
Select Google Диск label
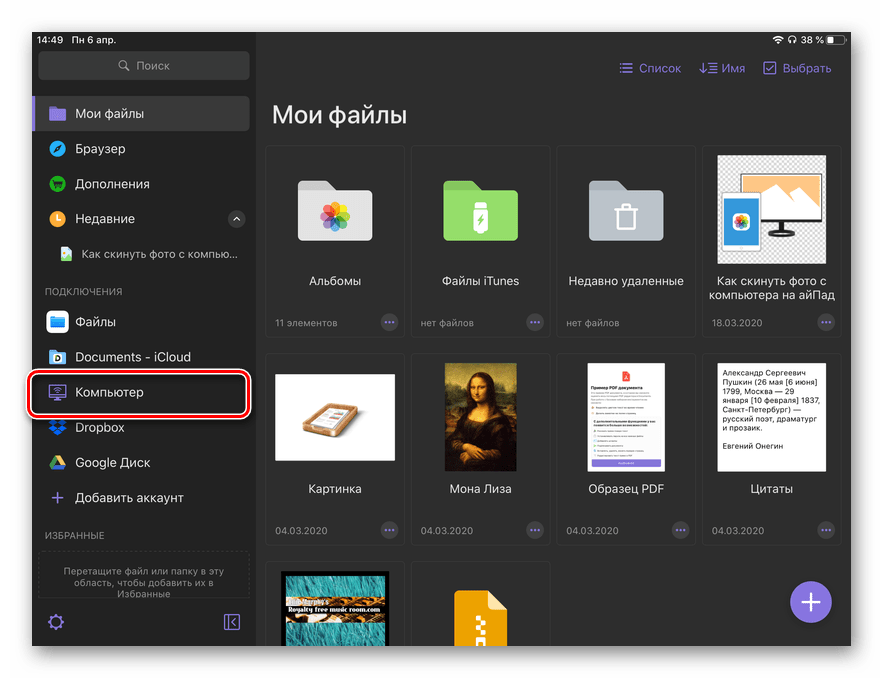click(x=113, y=463)
